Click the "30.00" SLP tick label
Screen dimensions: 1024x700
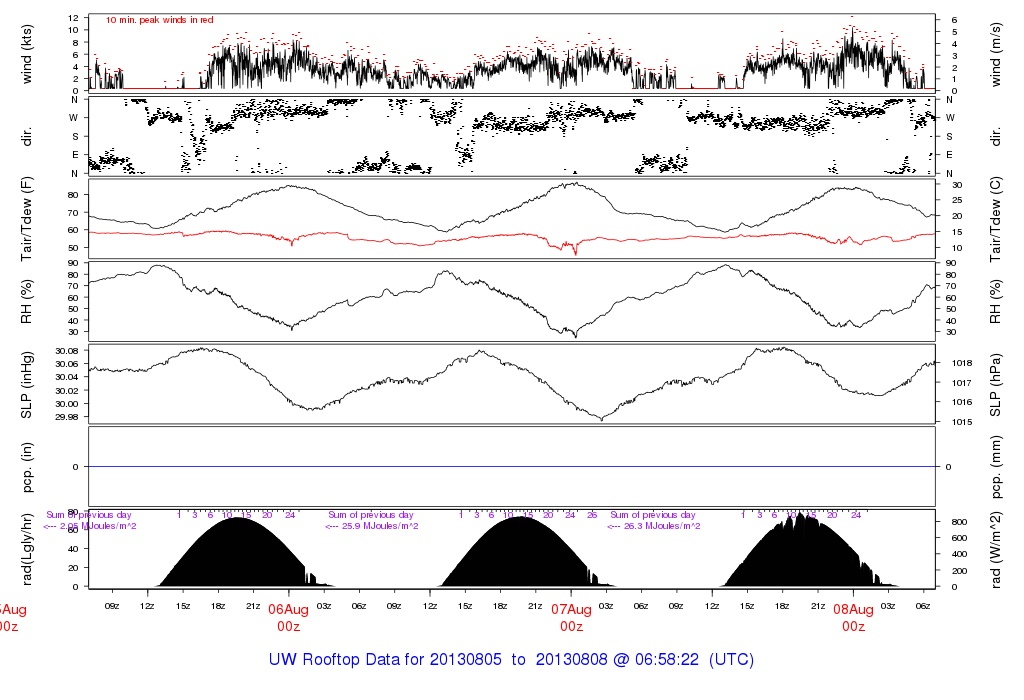pos(67,404)
